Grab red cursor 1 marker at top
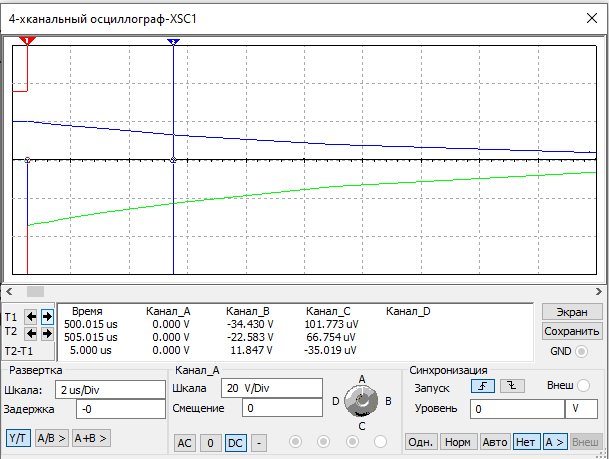The width and height of the screenshot is (609, 459). [27, 40]
